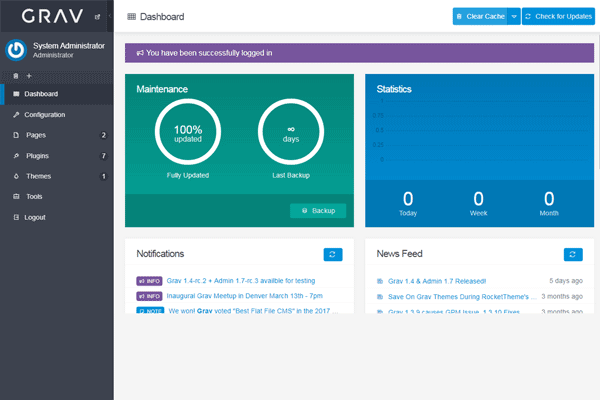Image resolution: width=600 pixels, height=400 pixels.
Task: Start a Backup from Maintenance panel
Action: click(318, 211)
